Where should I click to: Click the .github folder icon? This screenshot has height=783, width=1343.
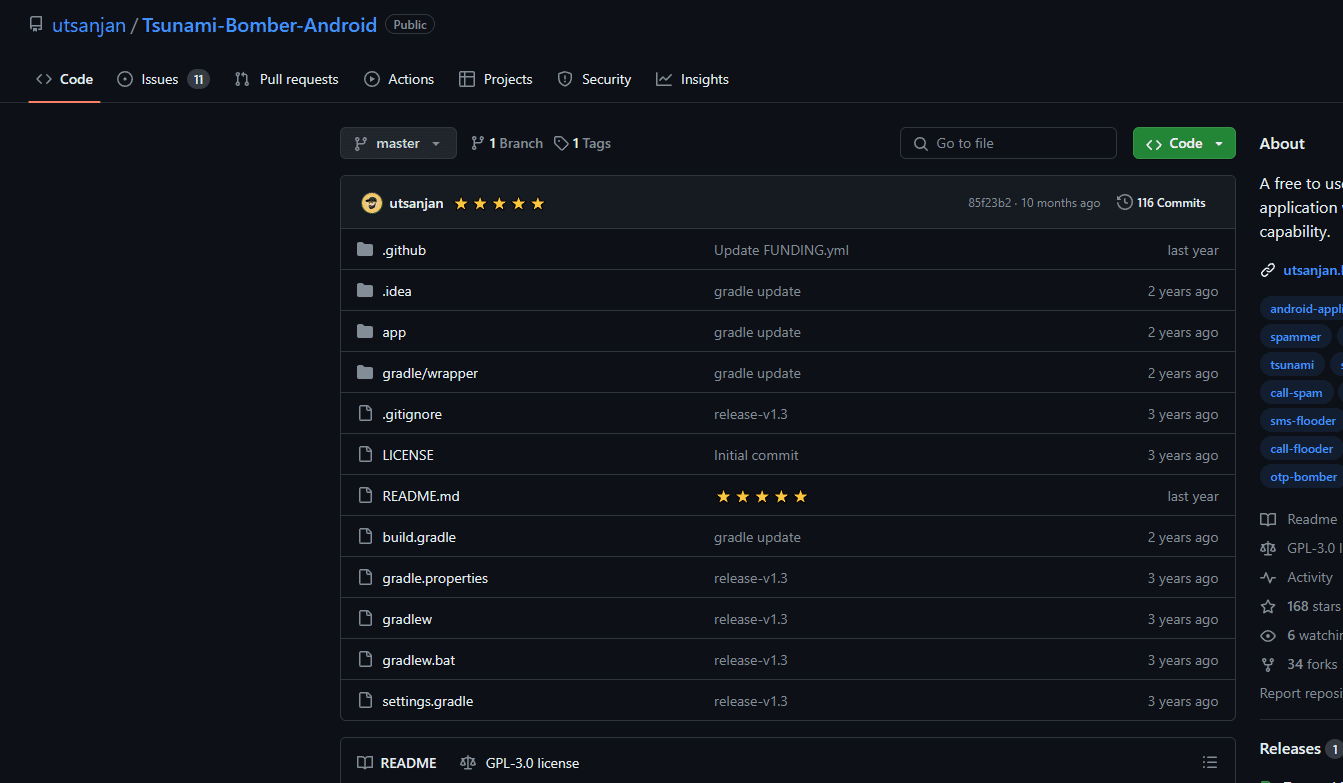pos(365,250)
